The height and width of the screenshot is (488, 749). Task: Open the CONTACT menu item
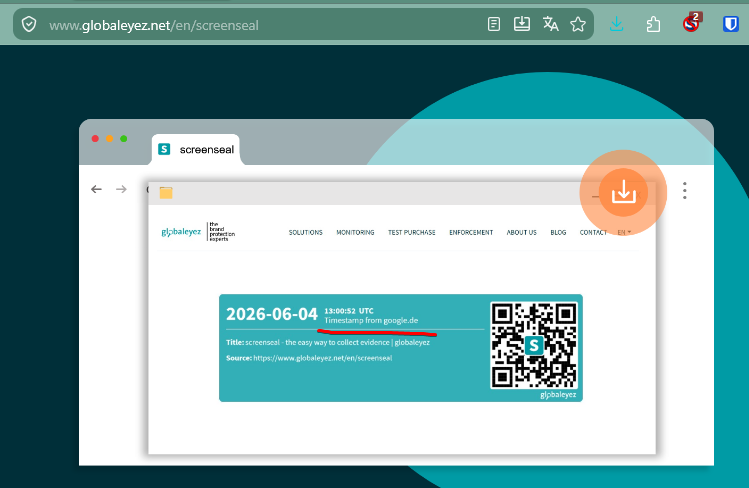(x=593, y=233)
